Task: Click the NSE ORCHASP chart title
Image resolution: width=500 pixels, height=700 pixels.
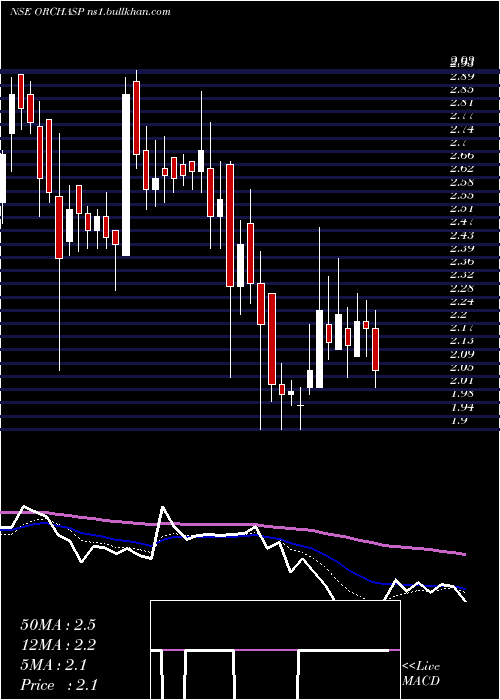Action: [x=90, y=12]
